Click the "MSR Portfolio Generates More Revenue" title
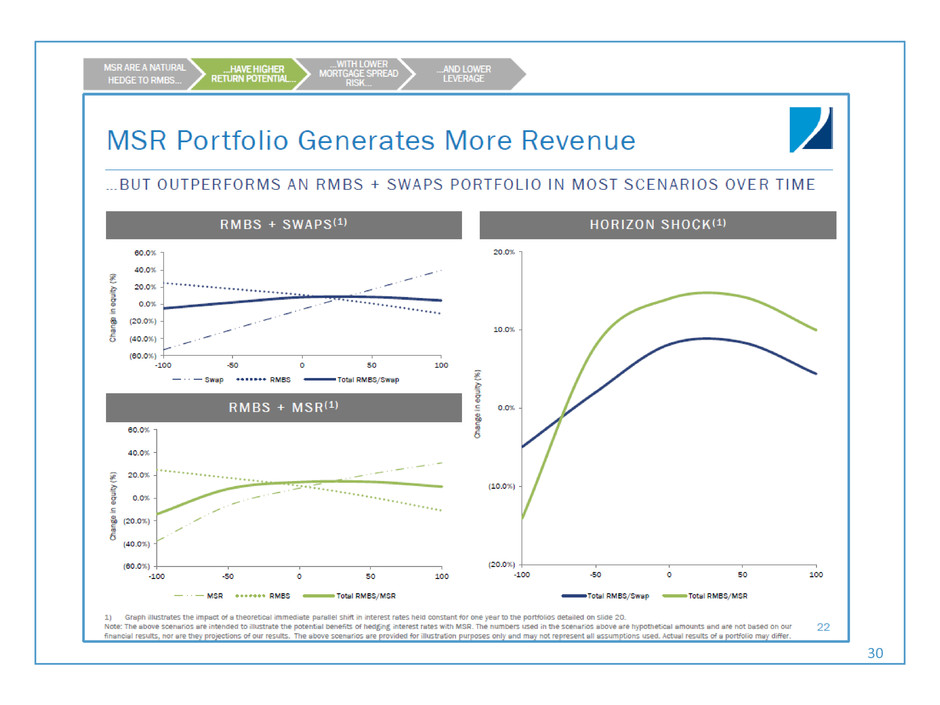940x705 pixels. (371, 141)
